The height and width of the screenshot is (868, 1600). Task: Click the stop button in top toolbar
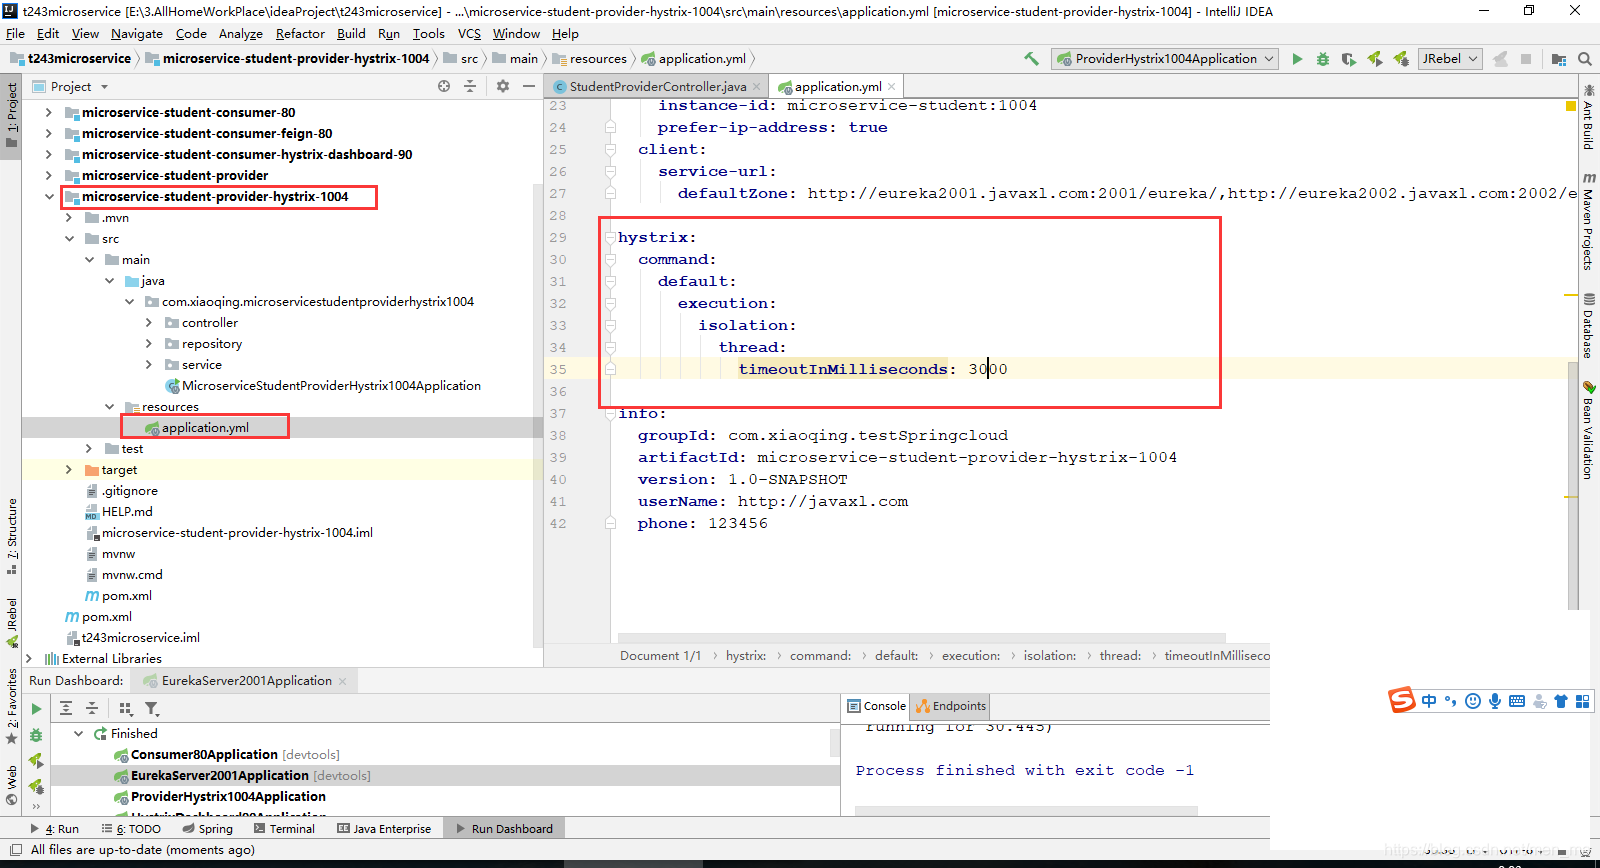[1526, 59]
